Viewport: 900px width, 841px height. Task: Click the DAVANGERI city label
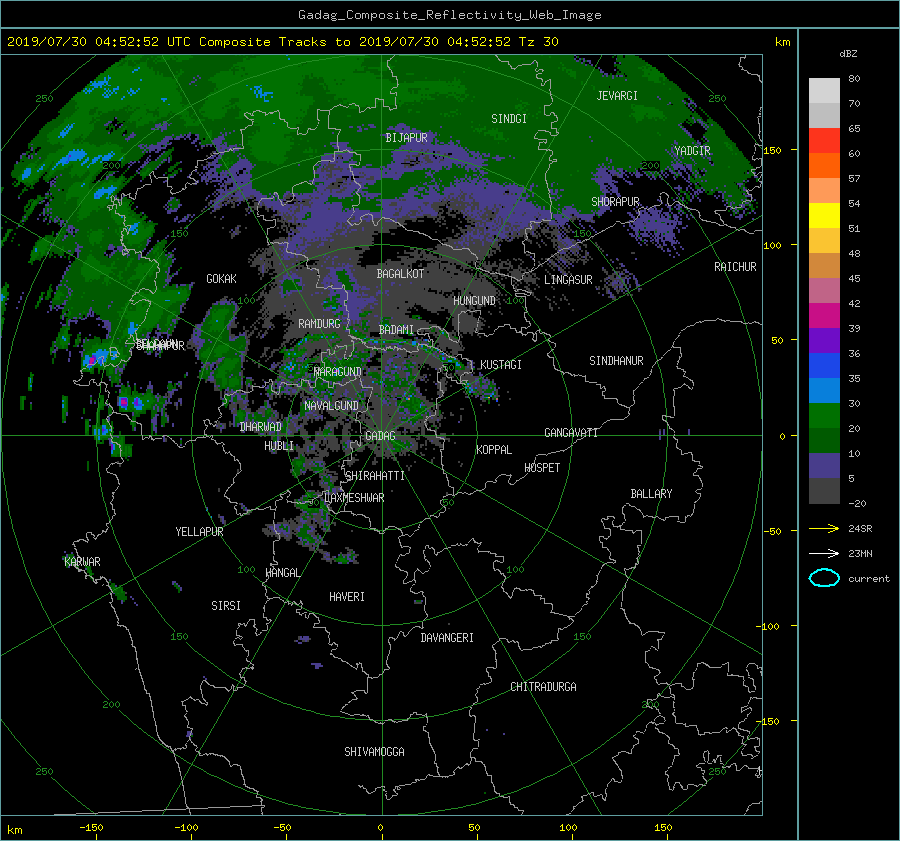pyautogui.click(x=447, y=638)
